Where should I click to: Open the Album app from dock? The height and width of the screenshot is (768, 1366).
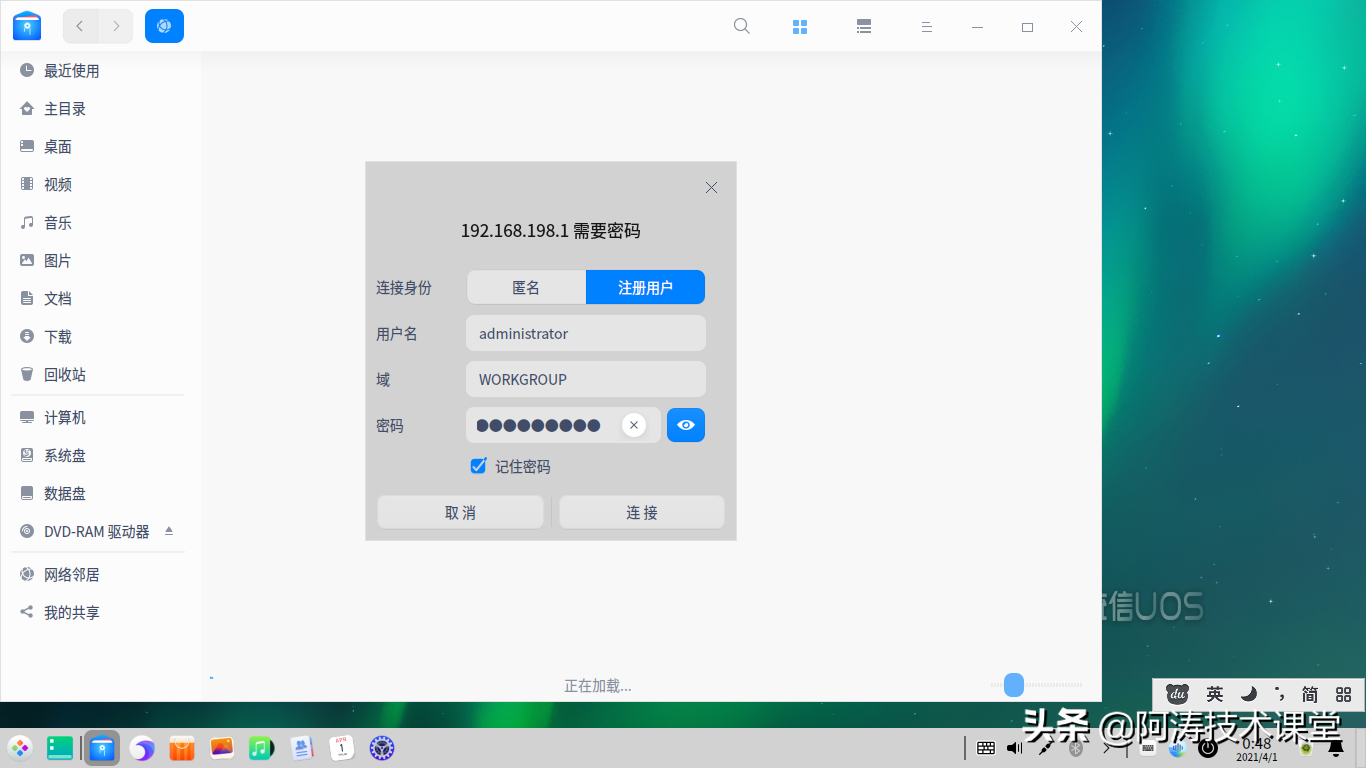coord(222,747)
